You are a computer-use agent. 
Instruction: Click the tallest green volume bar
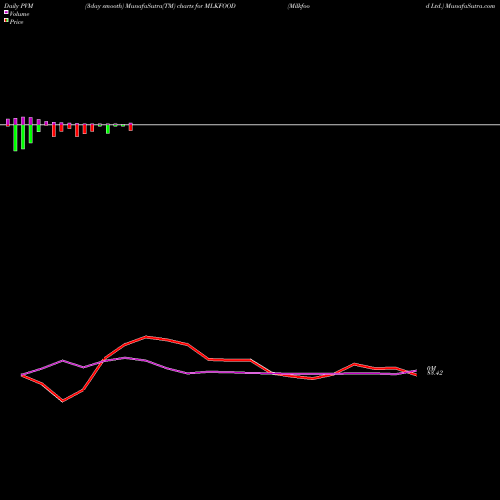(x=15, y=138)
